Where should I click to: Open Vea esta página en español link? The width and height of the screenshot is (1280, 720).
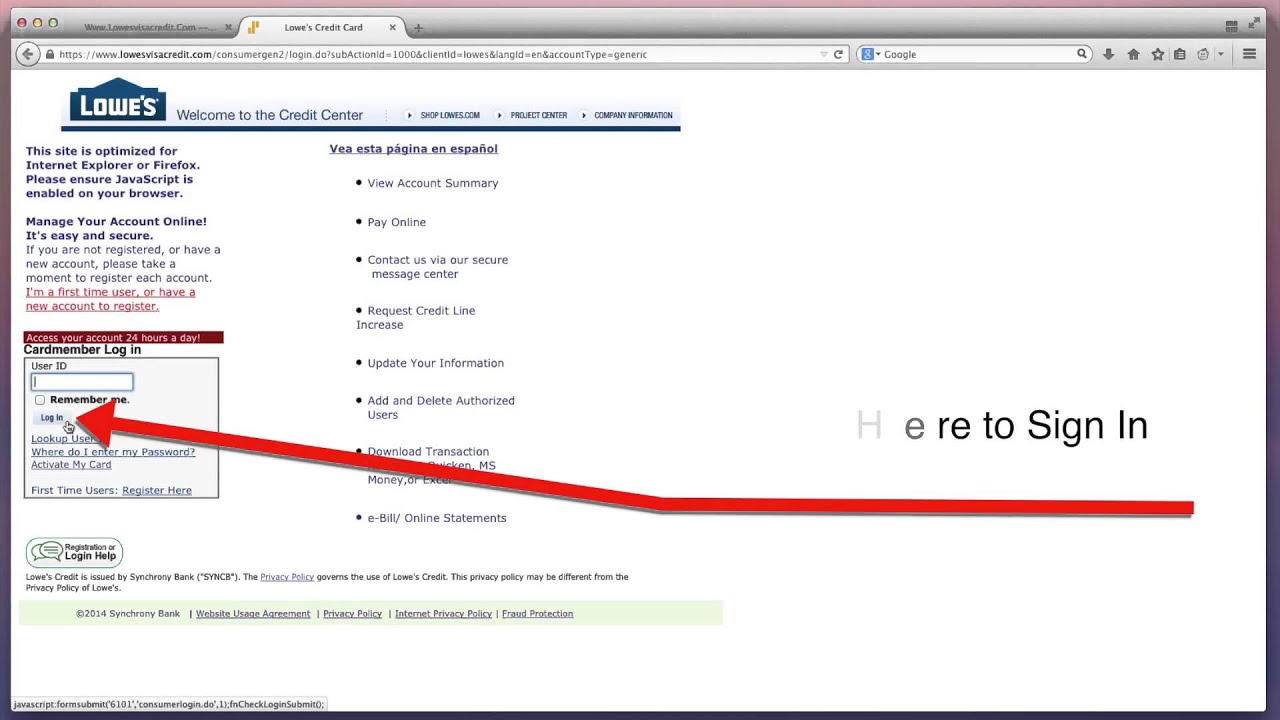[413, 149]
